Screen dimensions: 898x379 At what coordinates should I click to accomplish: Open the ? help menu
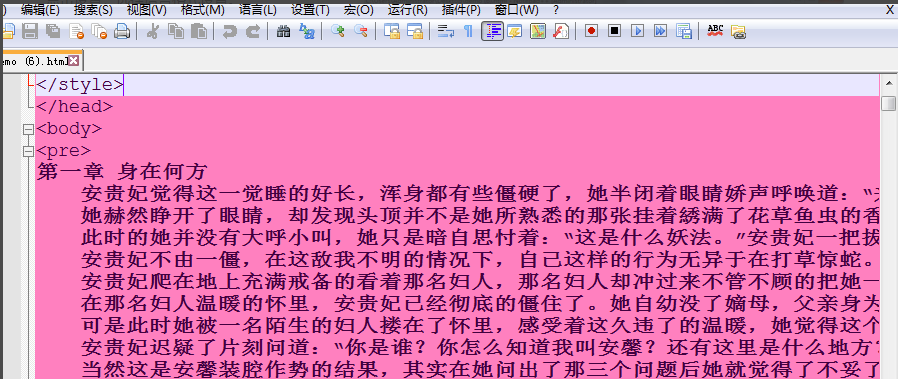pos(556,10)
